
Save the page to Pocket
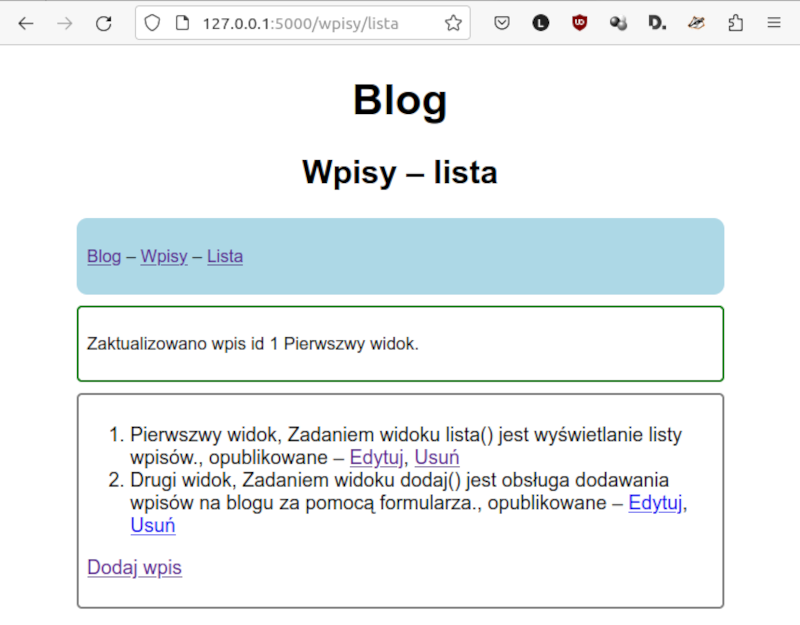tap(502, 22)
